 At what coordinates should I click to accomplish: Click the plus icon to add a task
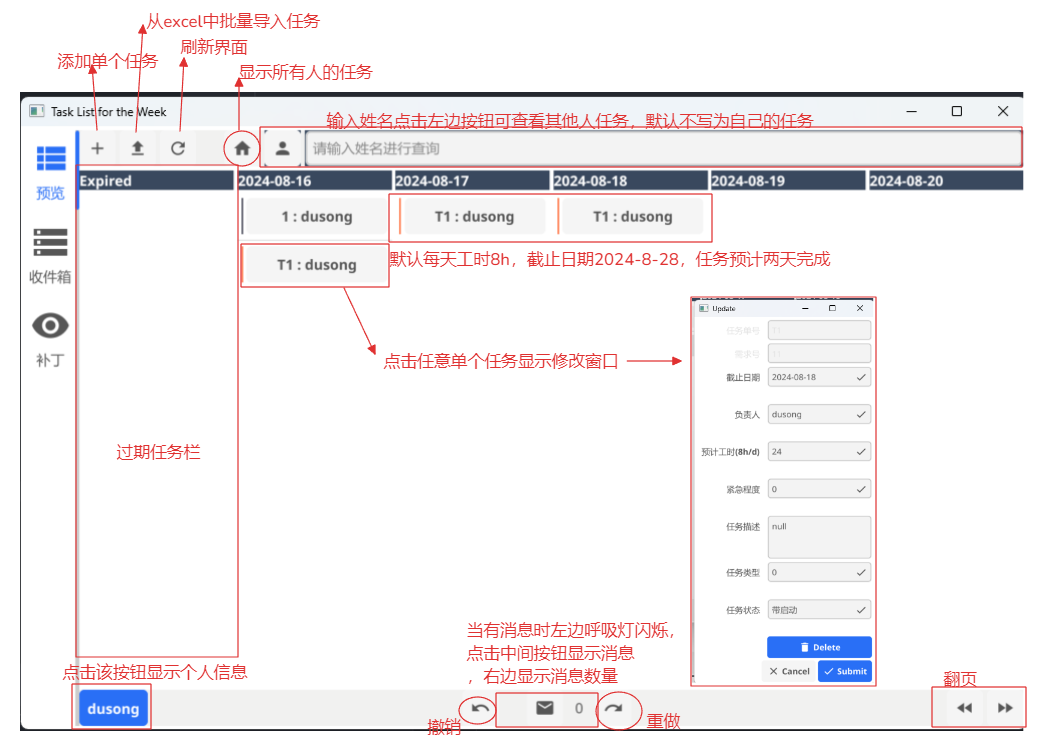[x=97, y=148]
